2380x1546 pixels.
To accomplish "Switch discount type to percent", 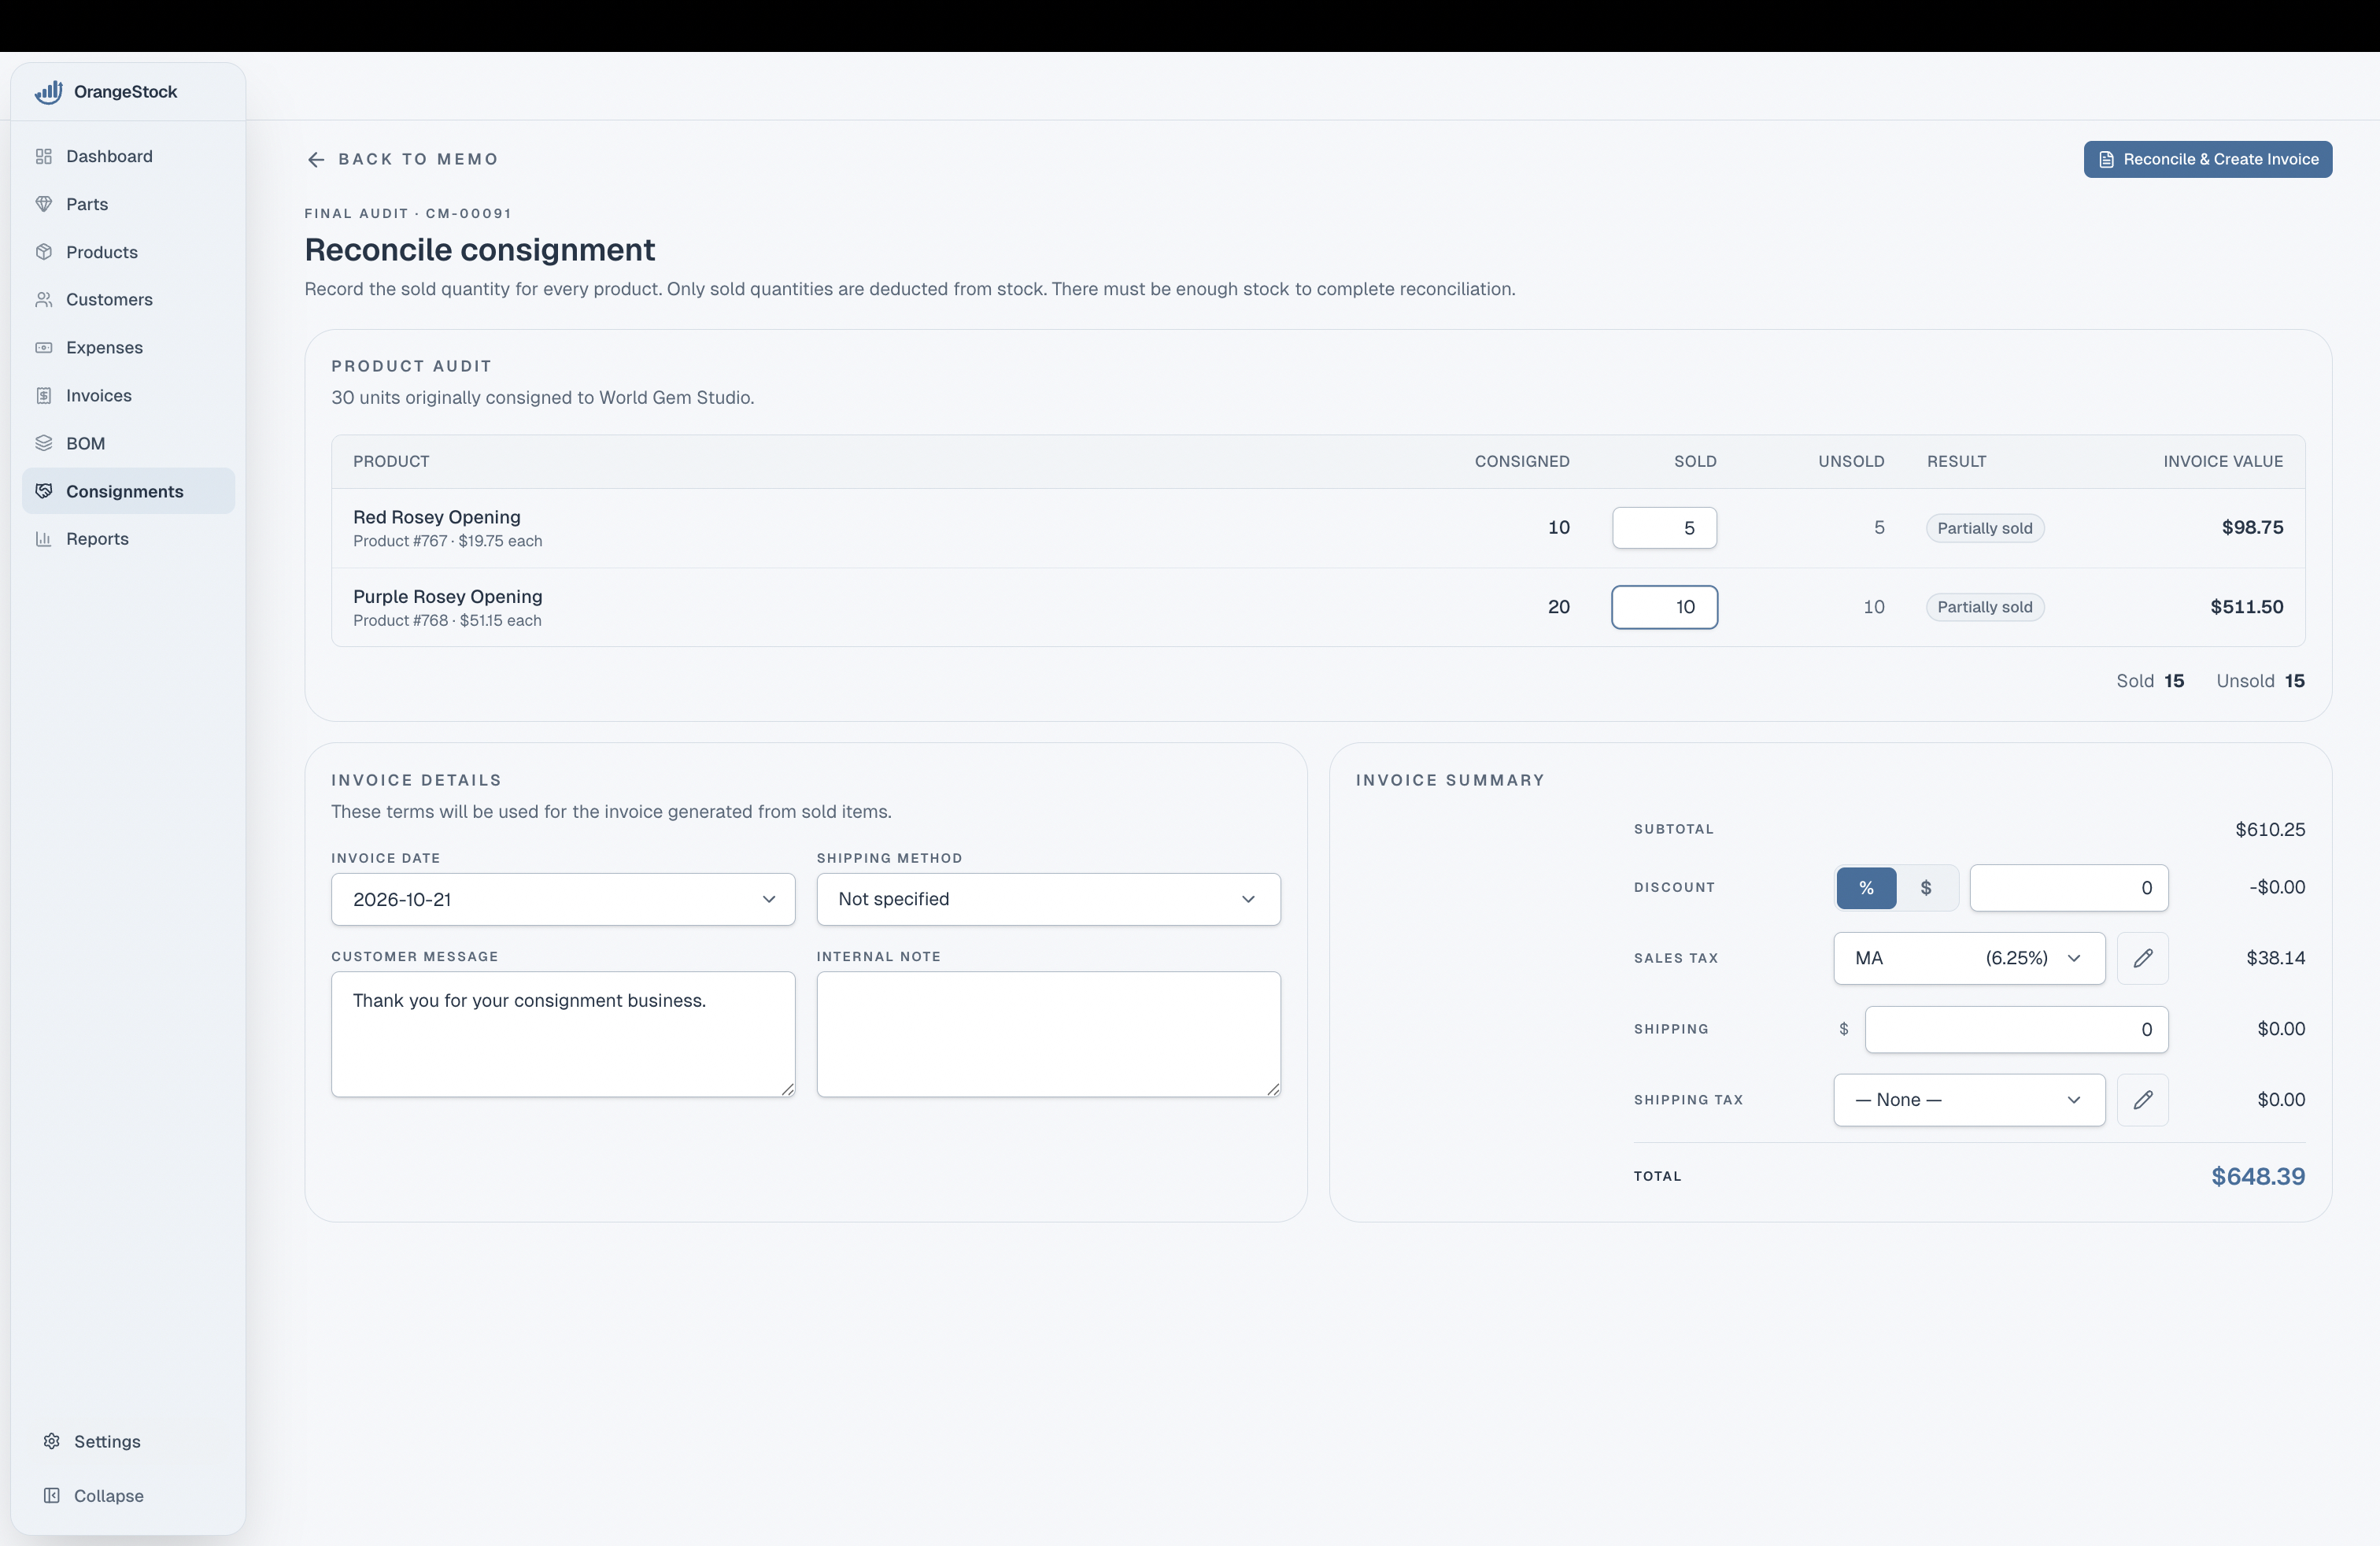I will pos(1866,887).
